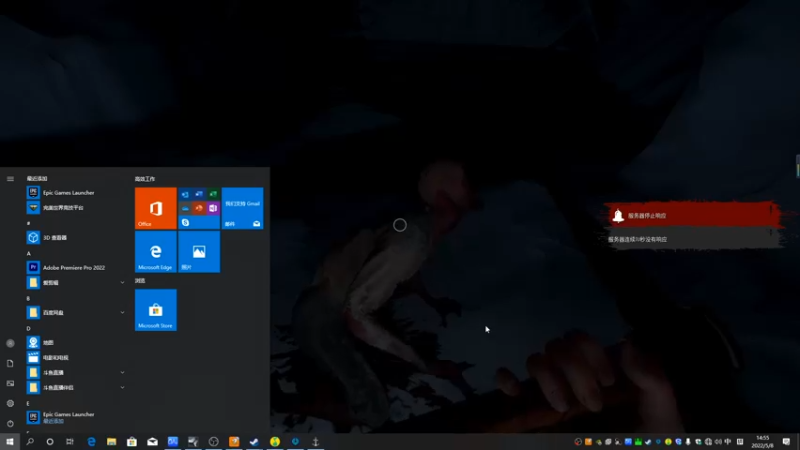This screenshot has height=450, width=800.
Task: Open the volume icon in system tray
Action: click(718, 442)
